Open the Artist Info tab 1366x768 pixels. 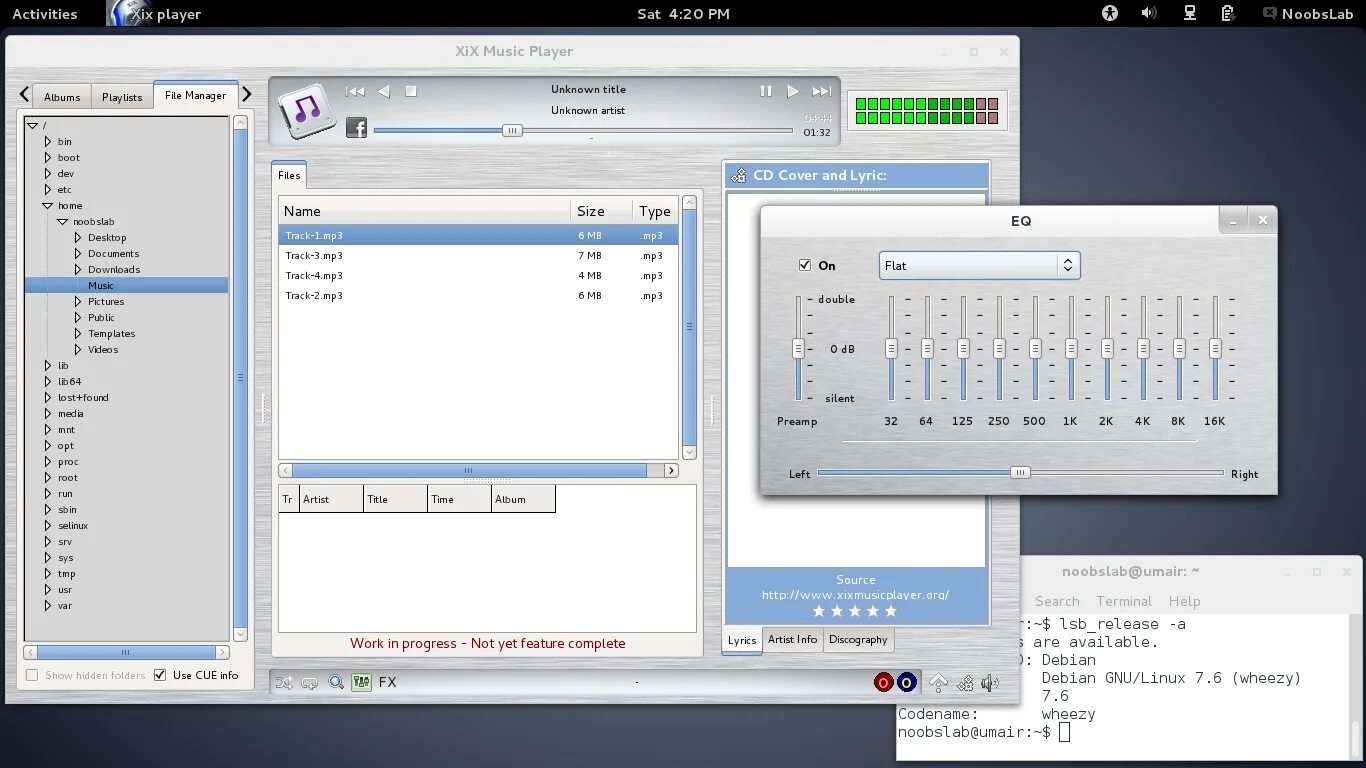[792, 639]
